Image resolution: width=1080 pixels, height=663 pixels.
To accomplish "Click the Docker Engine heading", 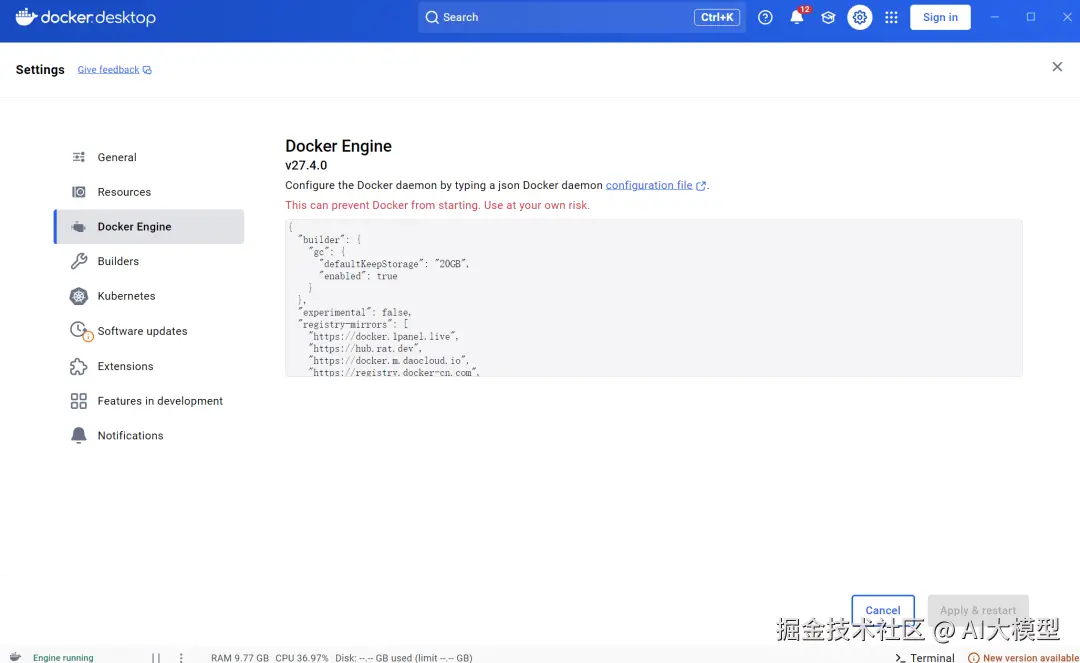I will coord(338,146).
